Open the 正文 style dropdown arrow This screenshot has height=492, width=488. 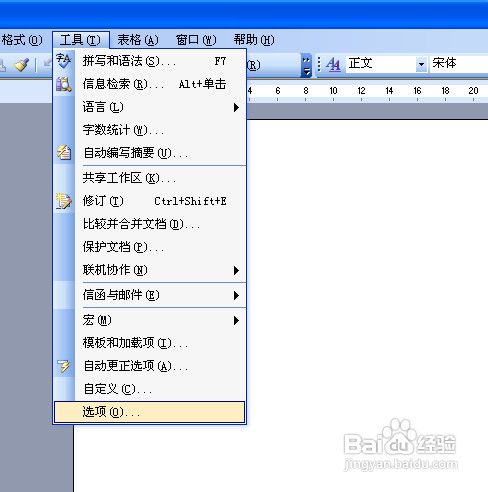[421, 64]
